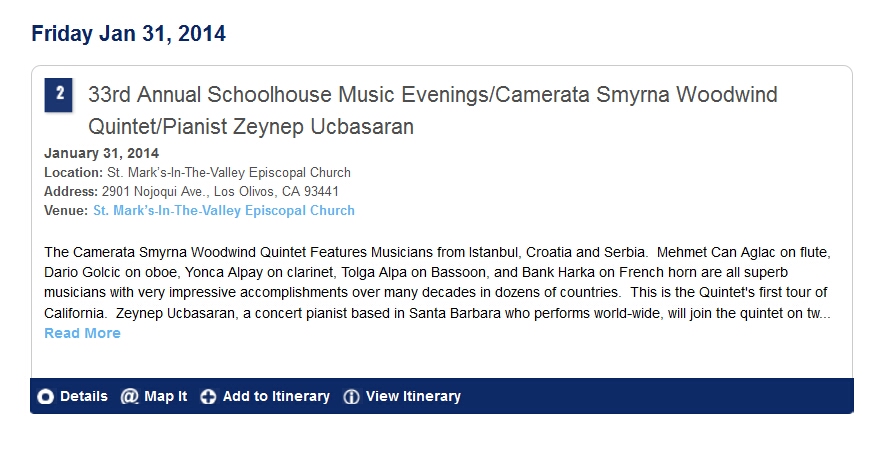The height and width of the screenshot is (454, 872).
Task: Click the info icon for View Itinerary
Action: click(351, 397)
